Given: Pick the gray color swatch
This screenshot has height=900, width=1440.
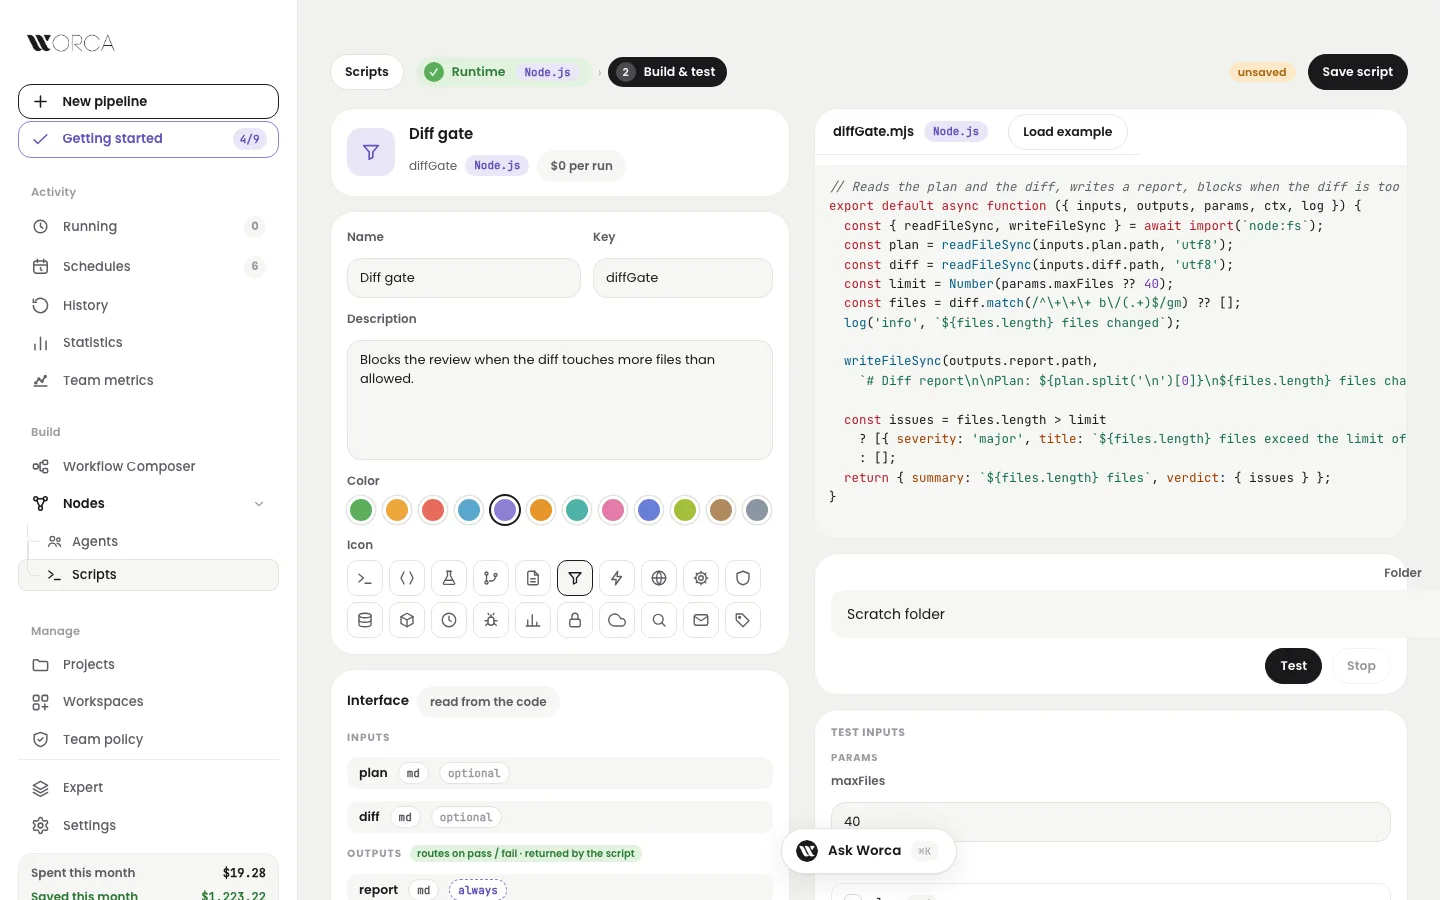Looking at the screenshot, I should [757, 510].
